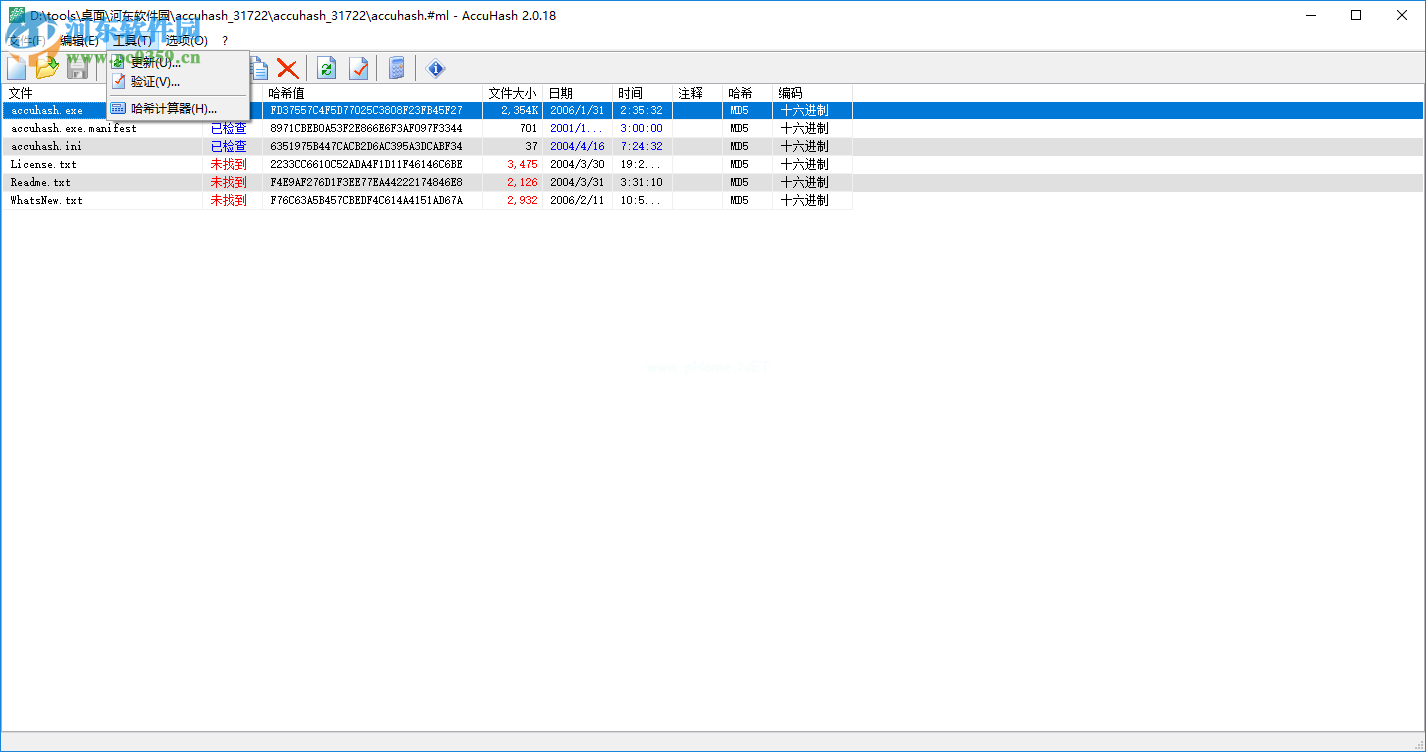Sort by the 文件大小 column header
This screenshot has width=1426, height=752.
tap(512, 93)
